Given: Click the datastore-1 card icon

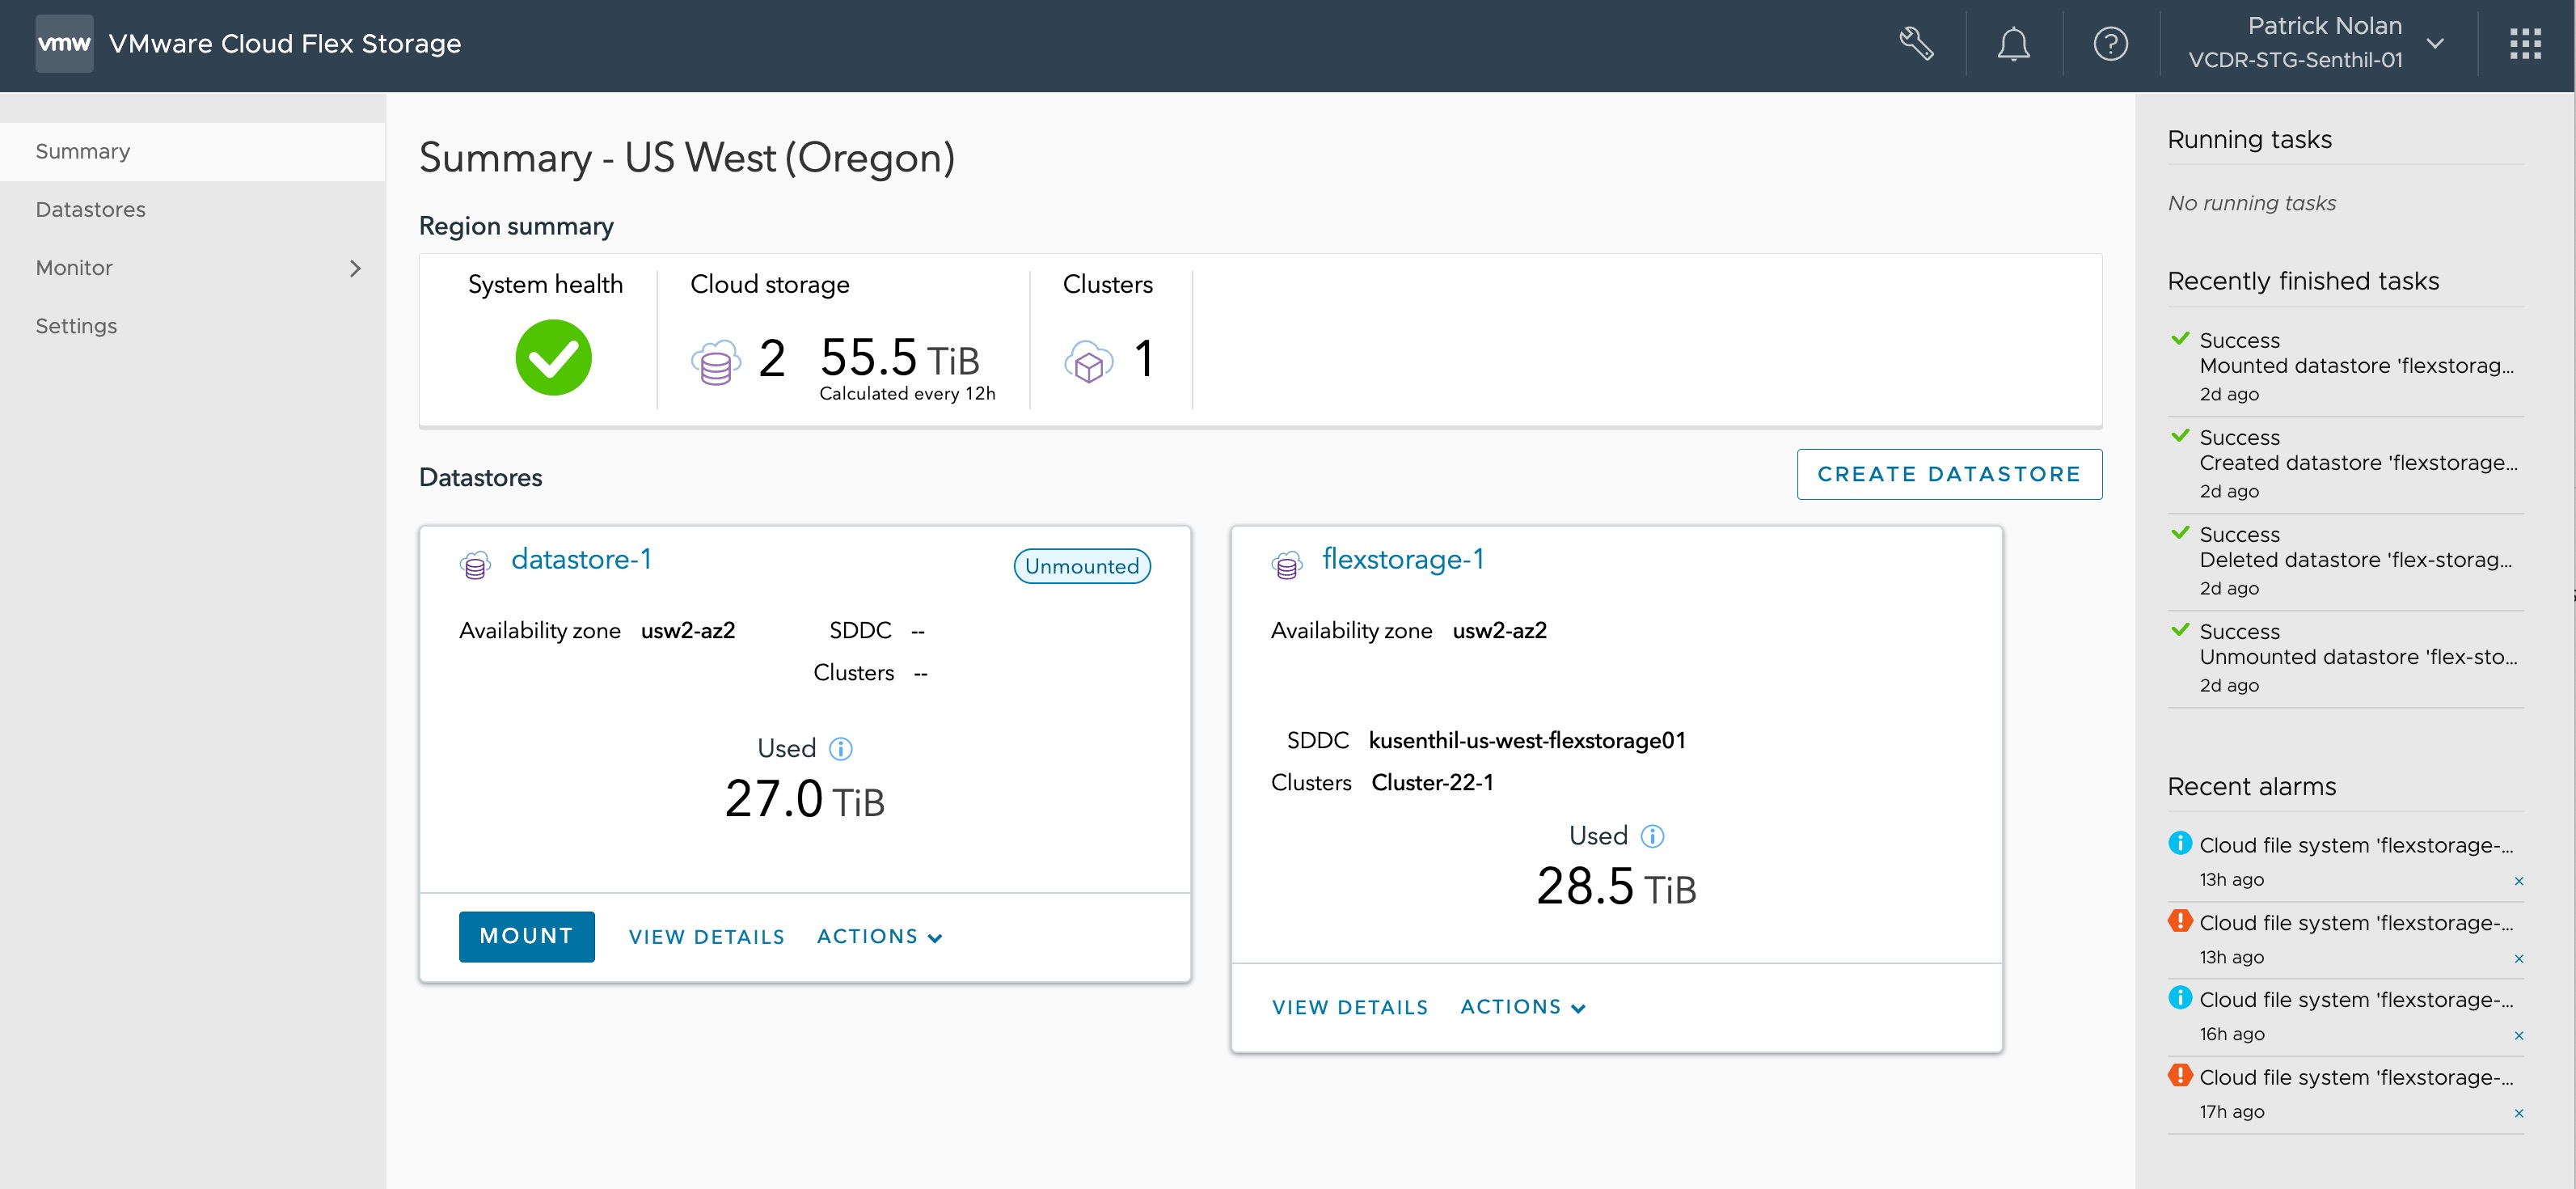Looking at the screenshot, I should coord(475,565).
